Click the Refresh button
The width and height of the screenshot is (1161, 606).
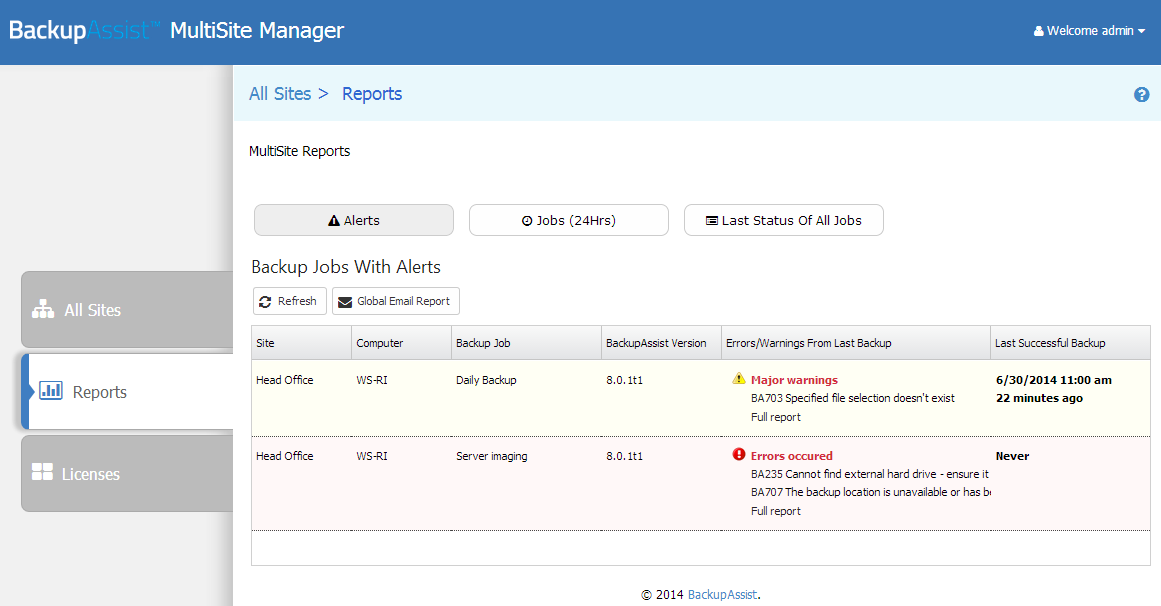[x=290, y=301]
